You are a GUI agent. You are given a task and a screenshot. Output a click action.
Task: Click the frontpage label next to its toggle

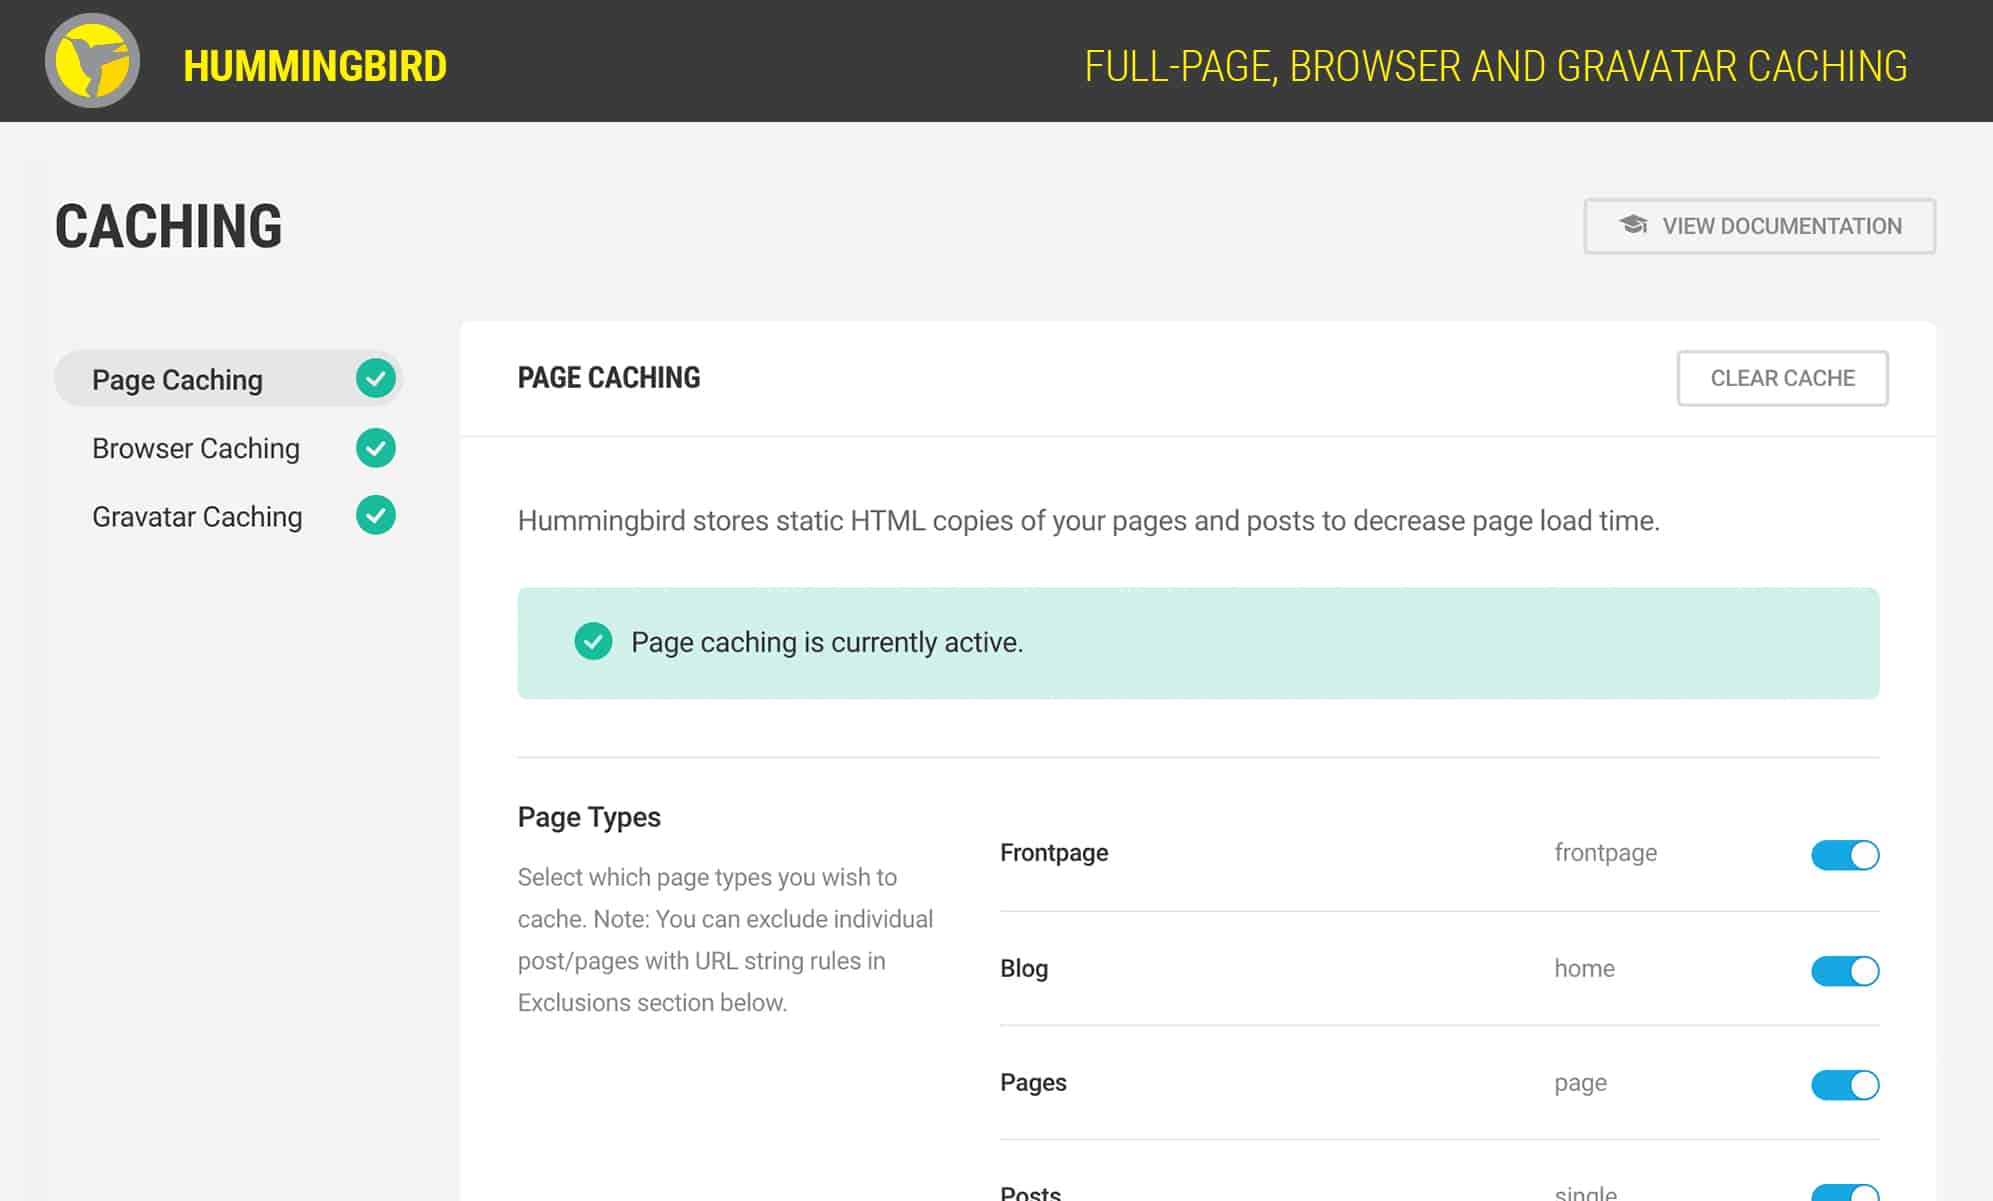coord(1605,853)
